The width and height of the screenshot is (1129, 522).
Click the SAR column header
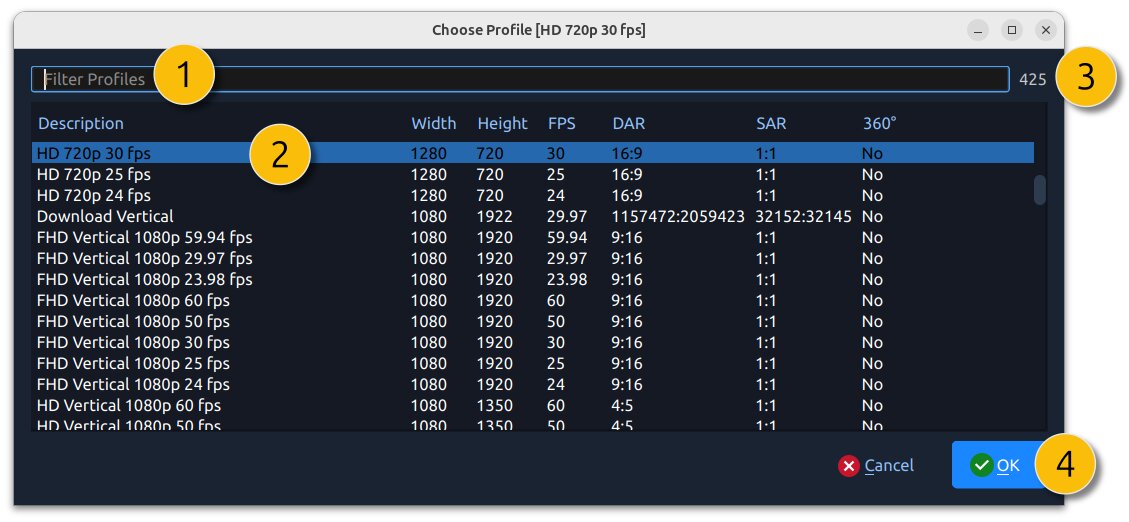click(x=771, y=123)
